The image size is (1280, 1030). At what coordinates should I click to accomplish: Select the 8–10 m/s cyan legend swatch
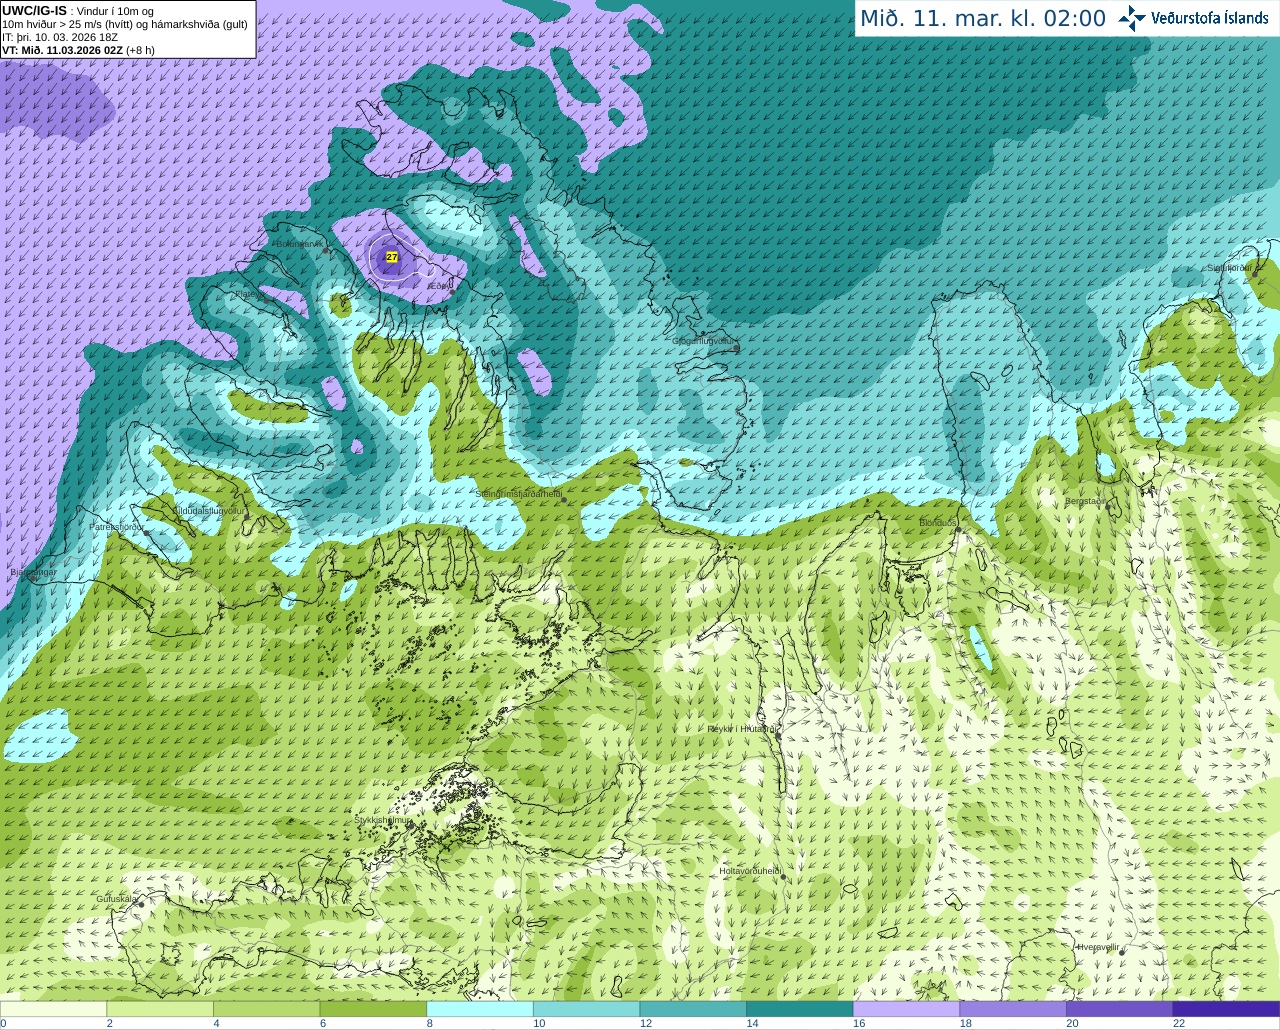(480, 1009)
